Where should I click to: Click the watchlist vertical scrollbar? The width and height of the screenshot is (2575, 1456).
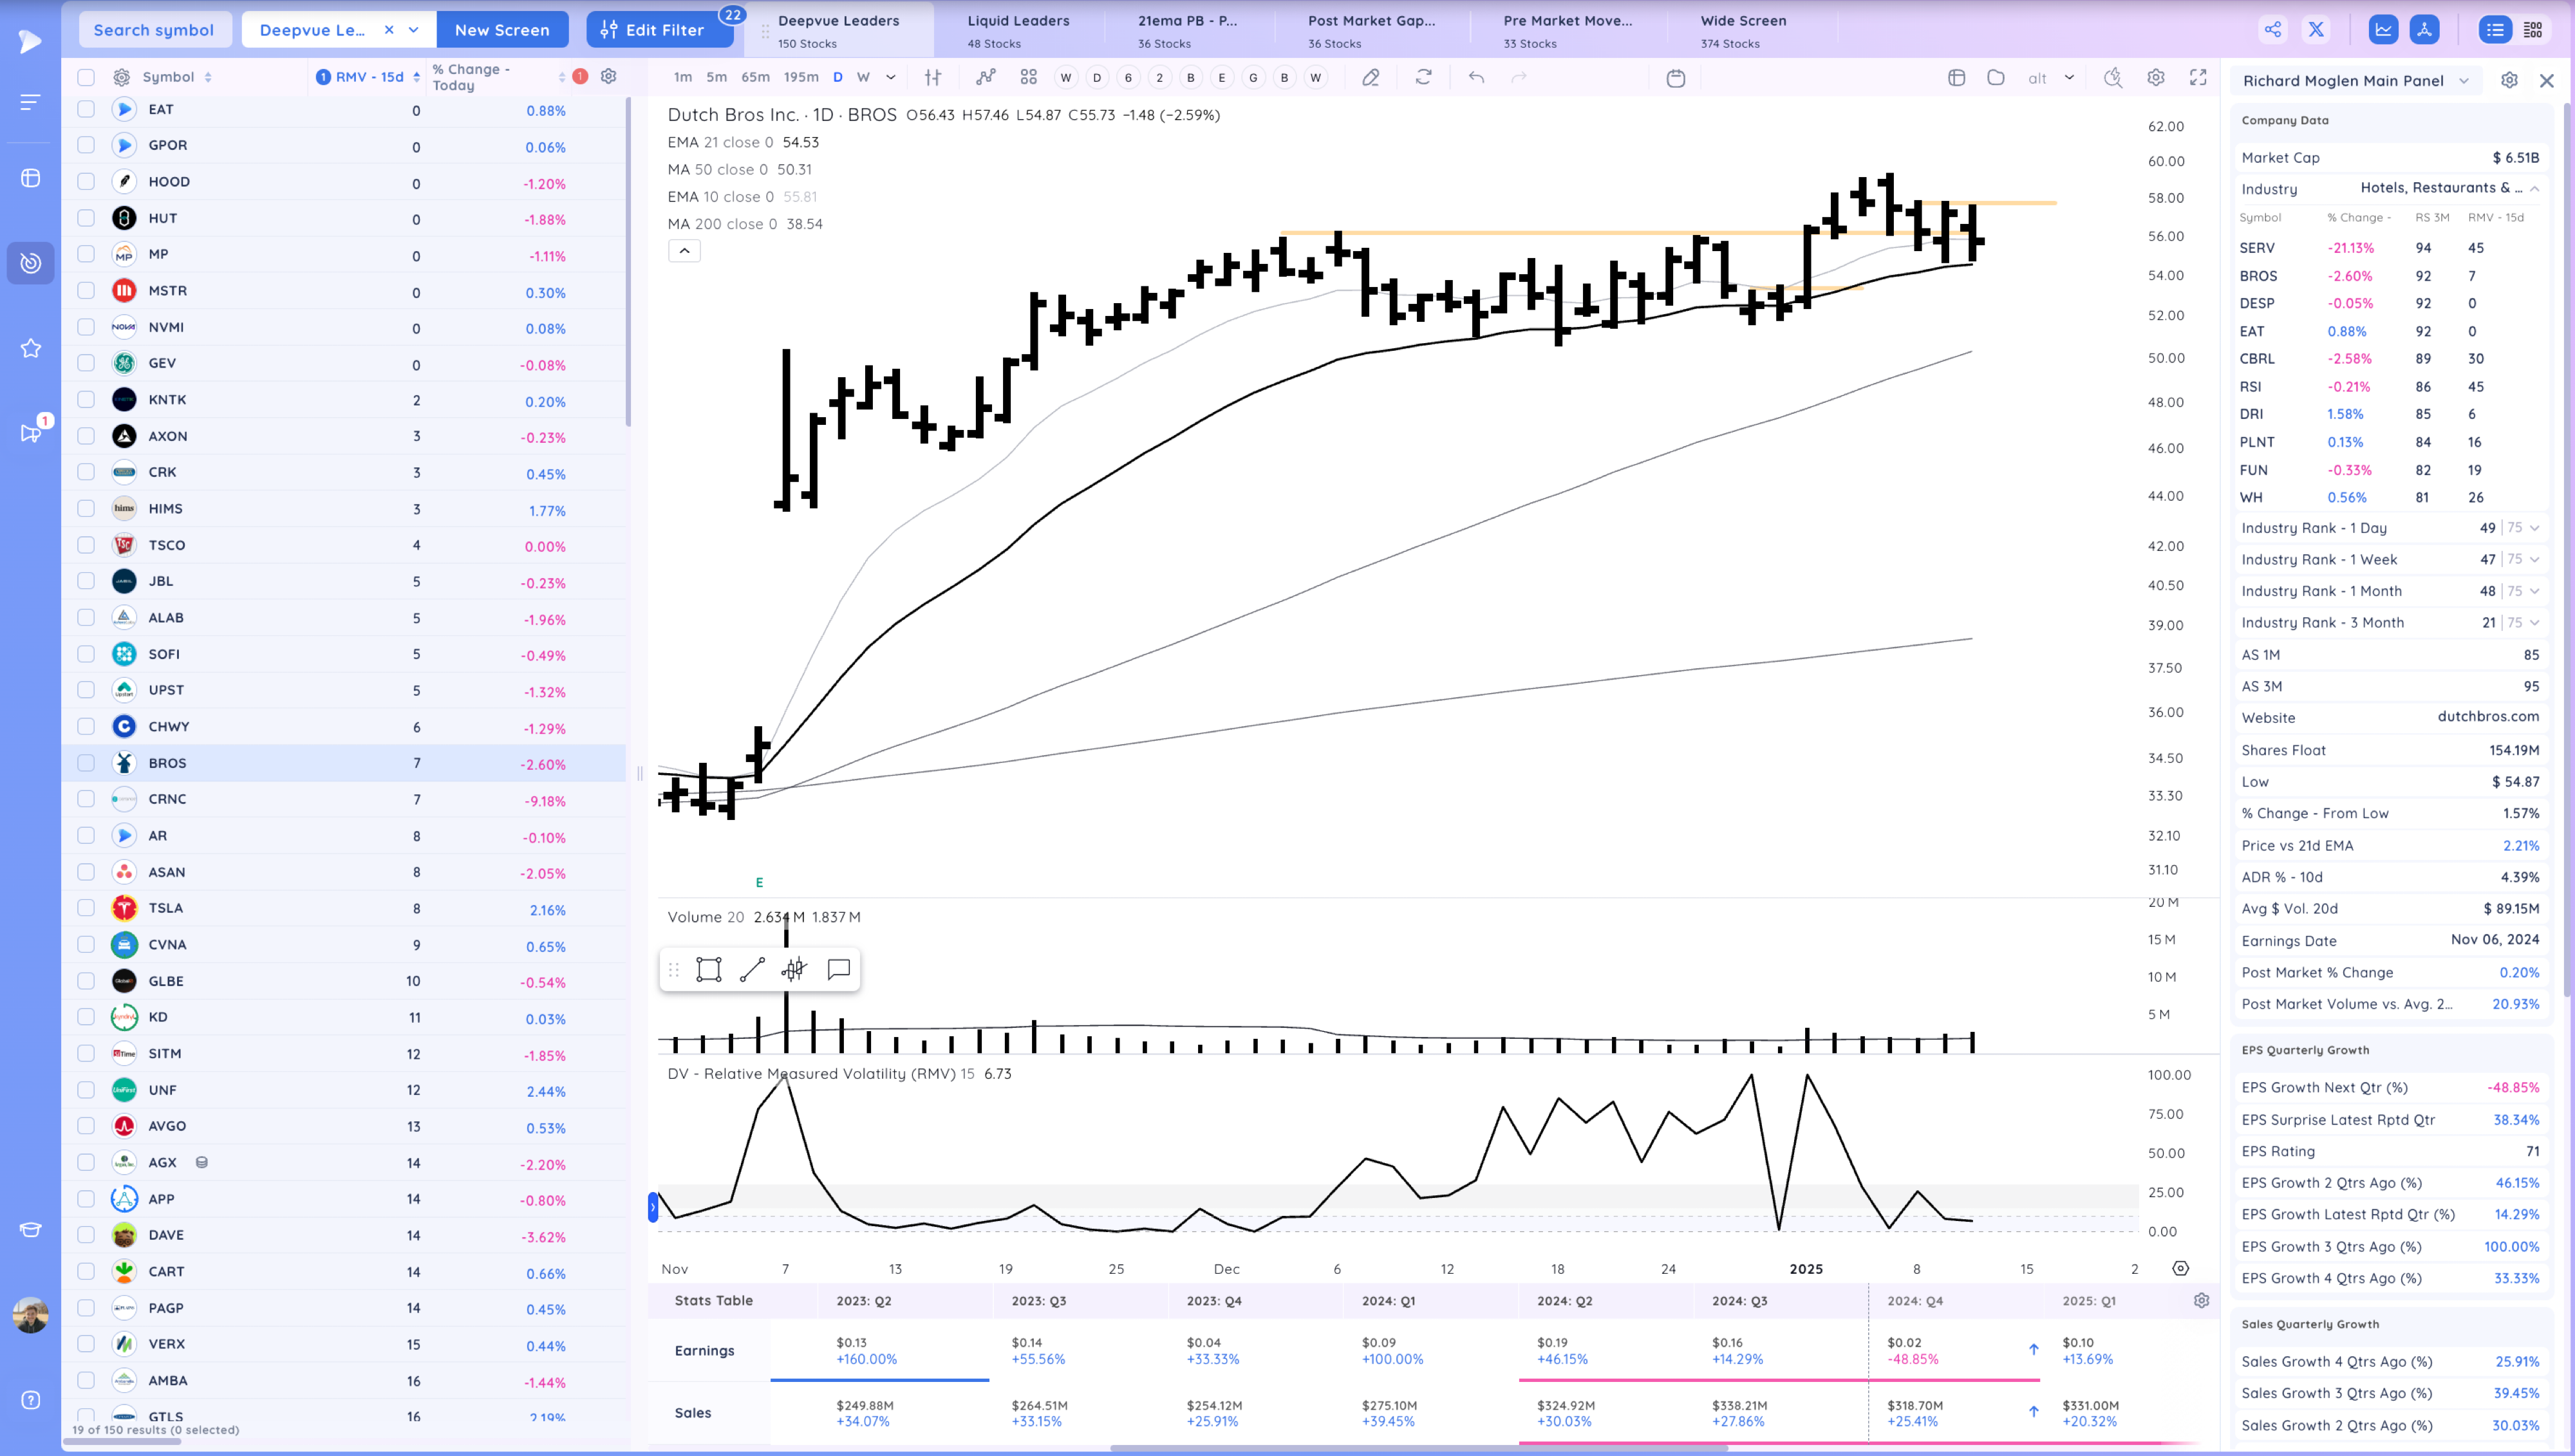[x=628, y=262]
